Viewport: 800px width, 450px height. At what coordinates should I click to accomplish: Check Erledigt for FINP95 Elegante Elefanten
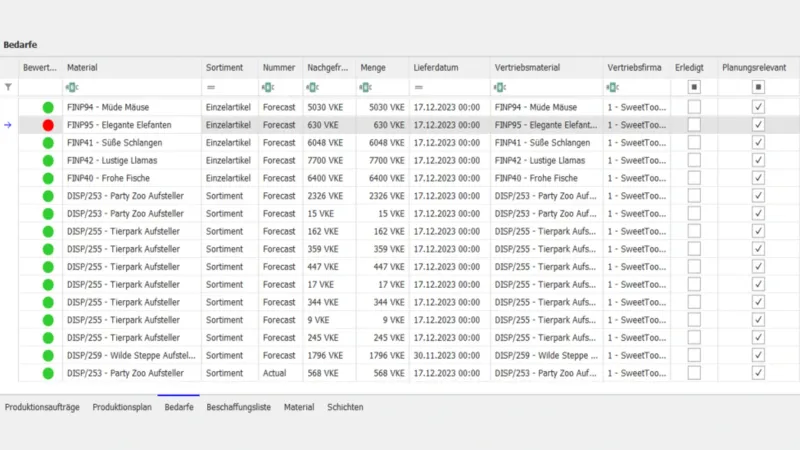coord(694,125)
